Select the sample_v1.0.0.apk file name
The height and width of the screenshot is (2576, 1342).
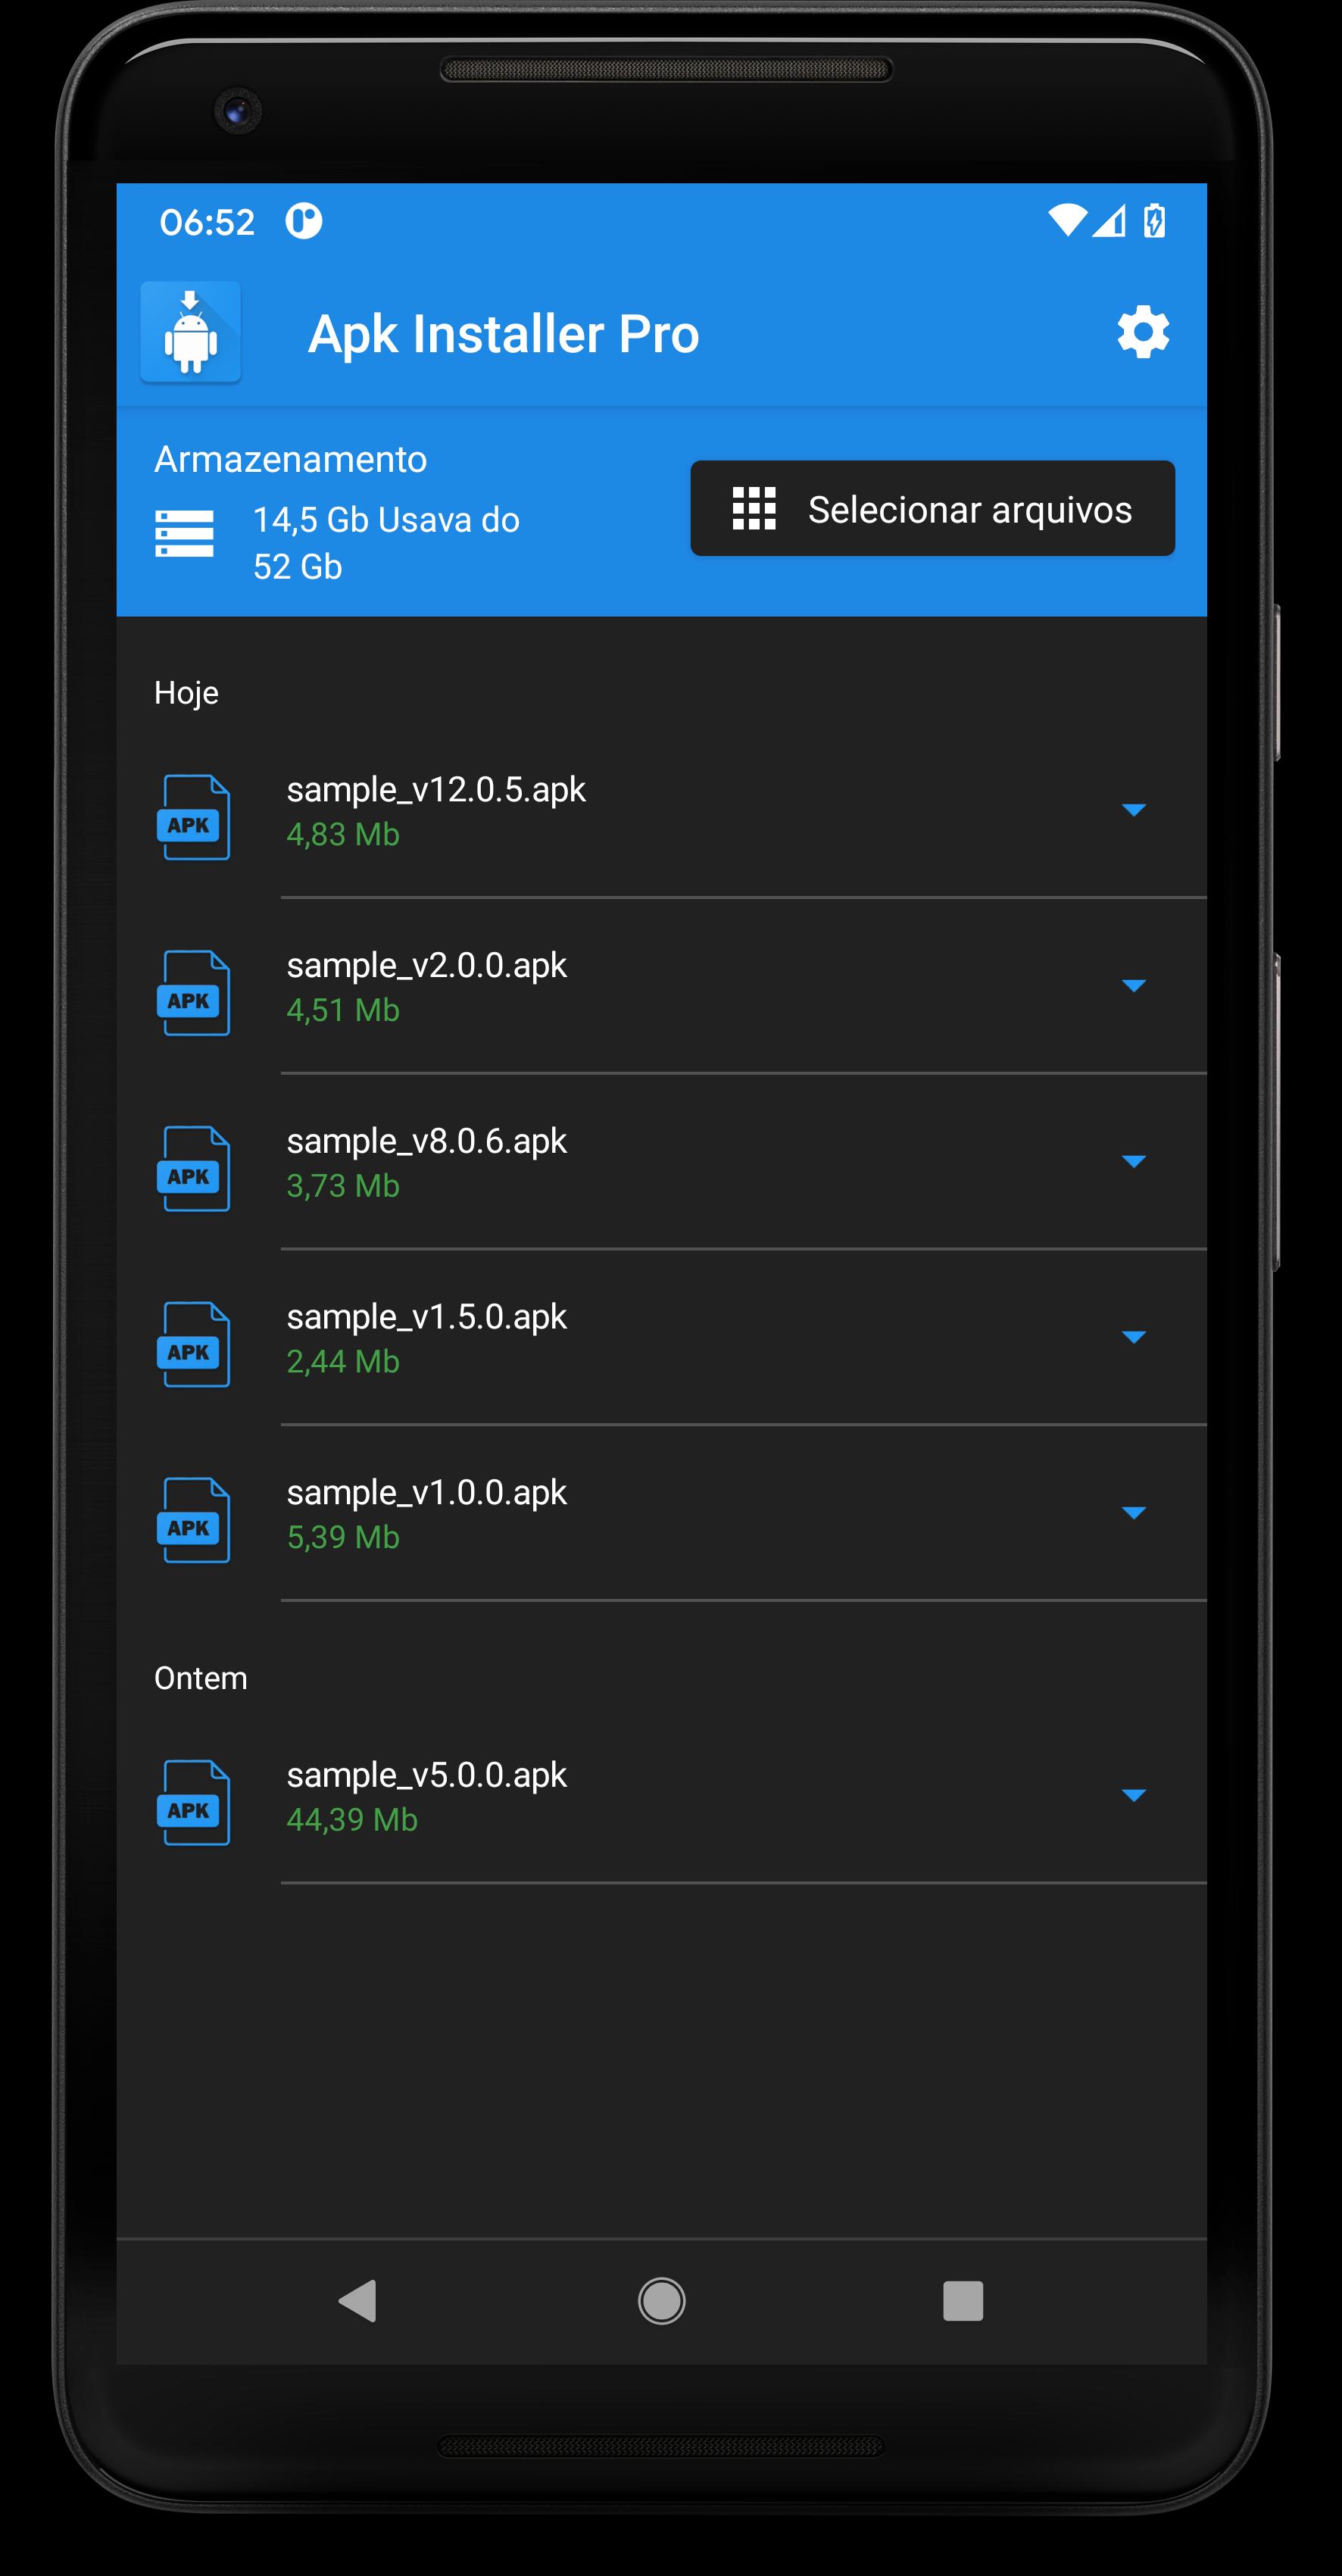pos(427,1493)
